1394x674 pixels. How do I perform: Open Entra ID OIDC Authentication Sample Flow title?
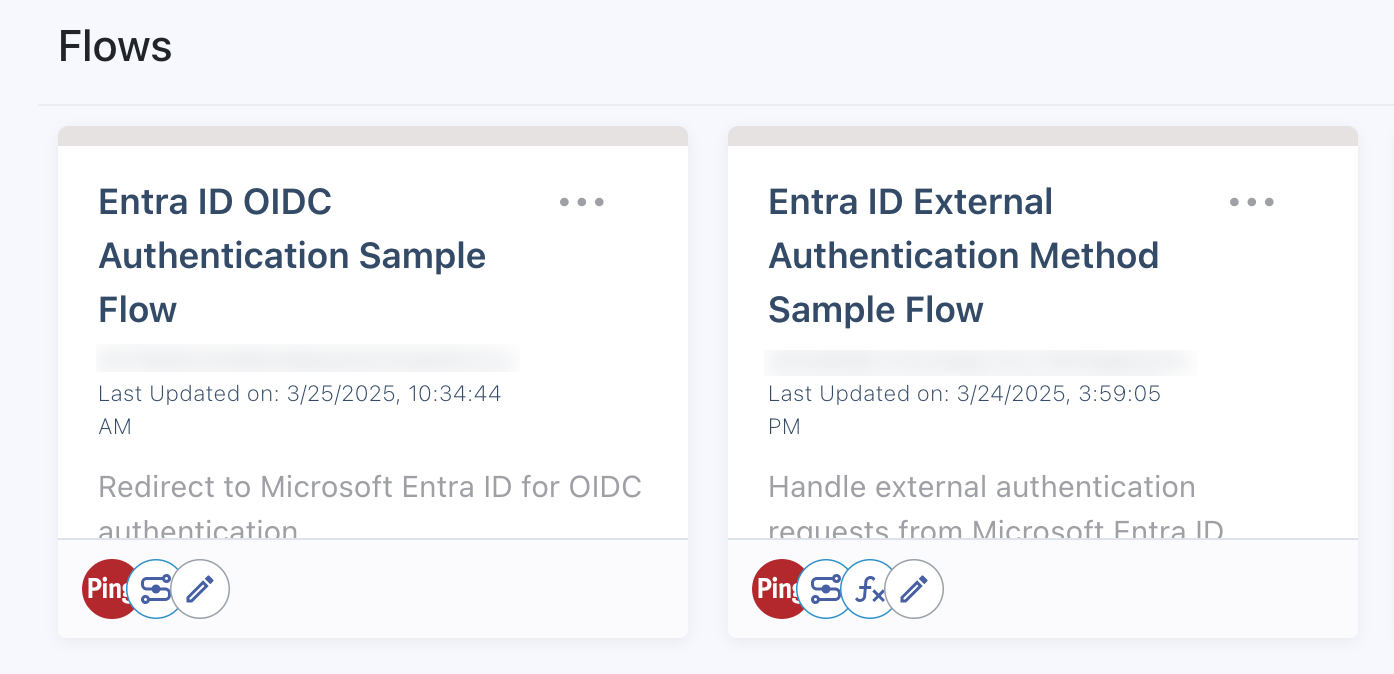coord(291,256)
